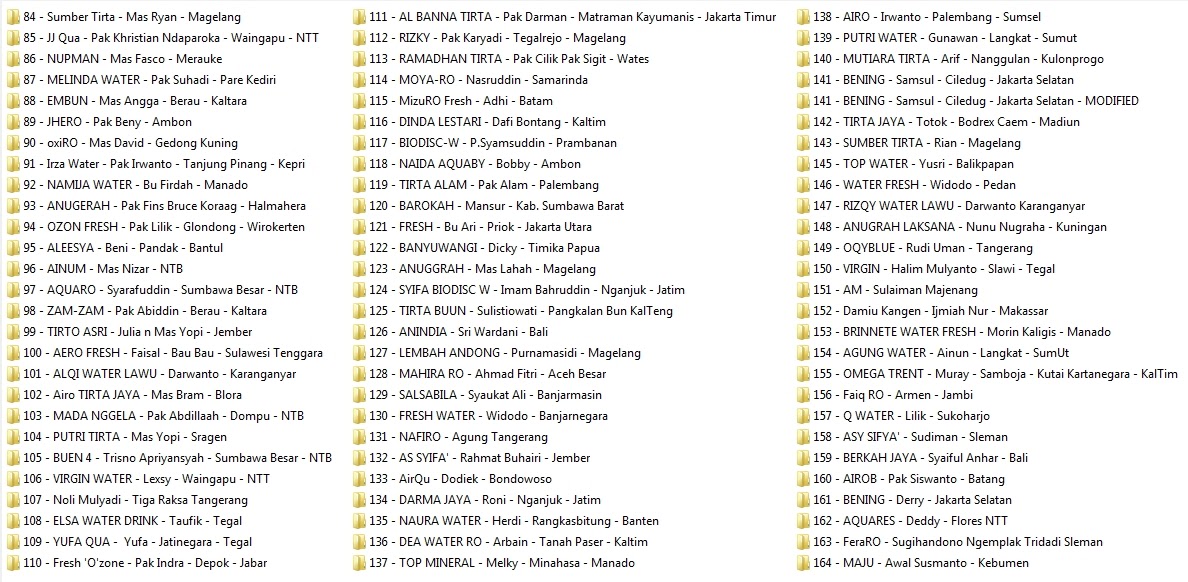Click folder icon beside 104 - PUTRI TIRTA
This screenshot has height=582, width=1188.
[x=13, y=436]
